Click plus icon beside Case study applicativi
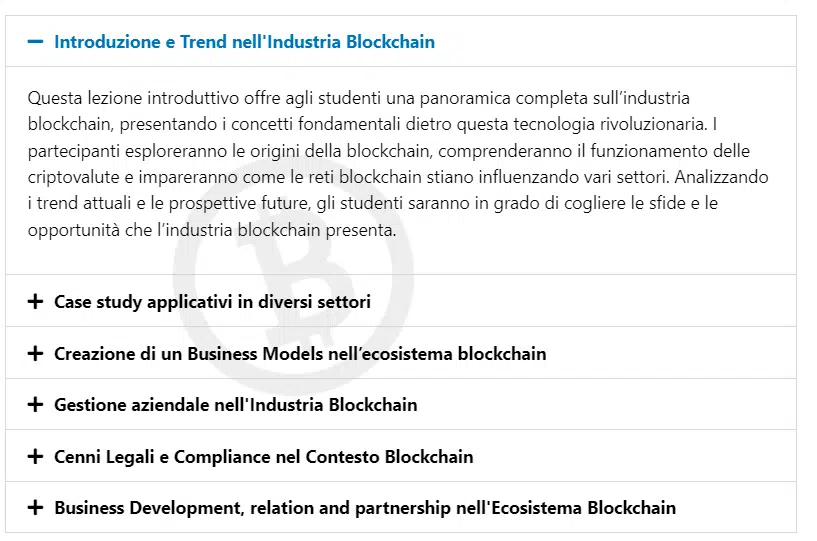The width and height of the screenshot is (817, 541). [x=36, y=302]
